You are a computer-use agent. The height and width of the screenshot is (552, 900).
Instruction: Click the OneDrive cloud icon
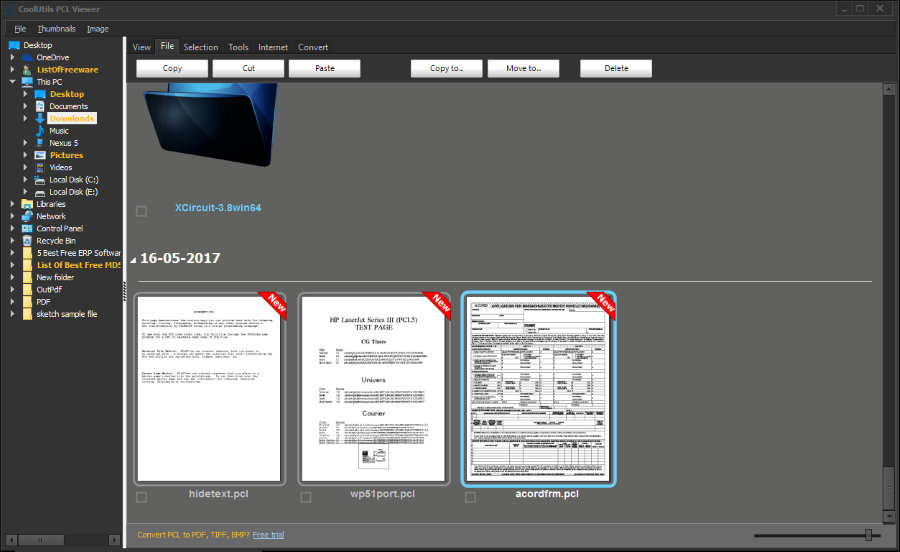tap(27, 57)
